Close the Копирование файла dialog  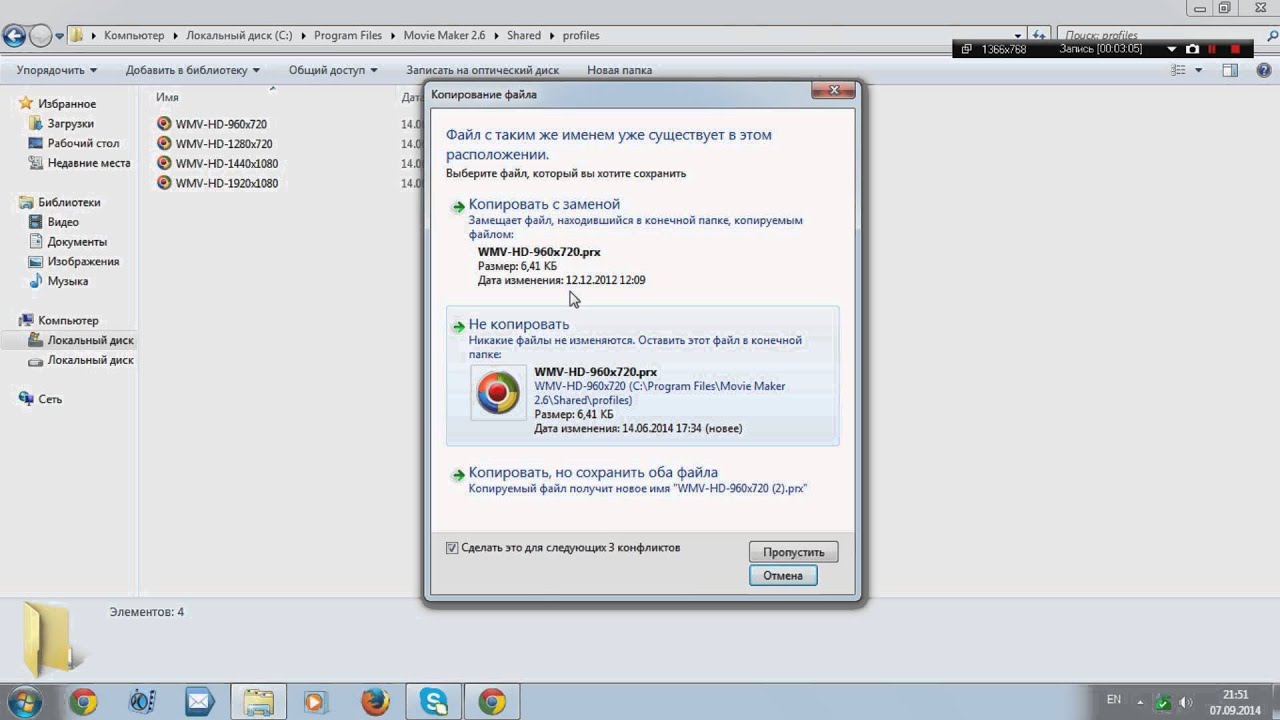[834, 91]
